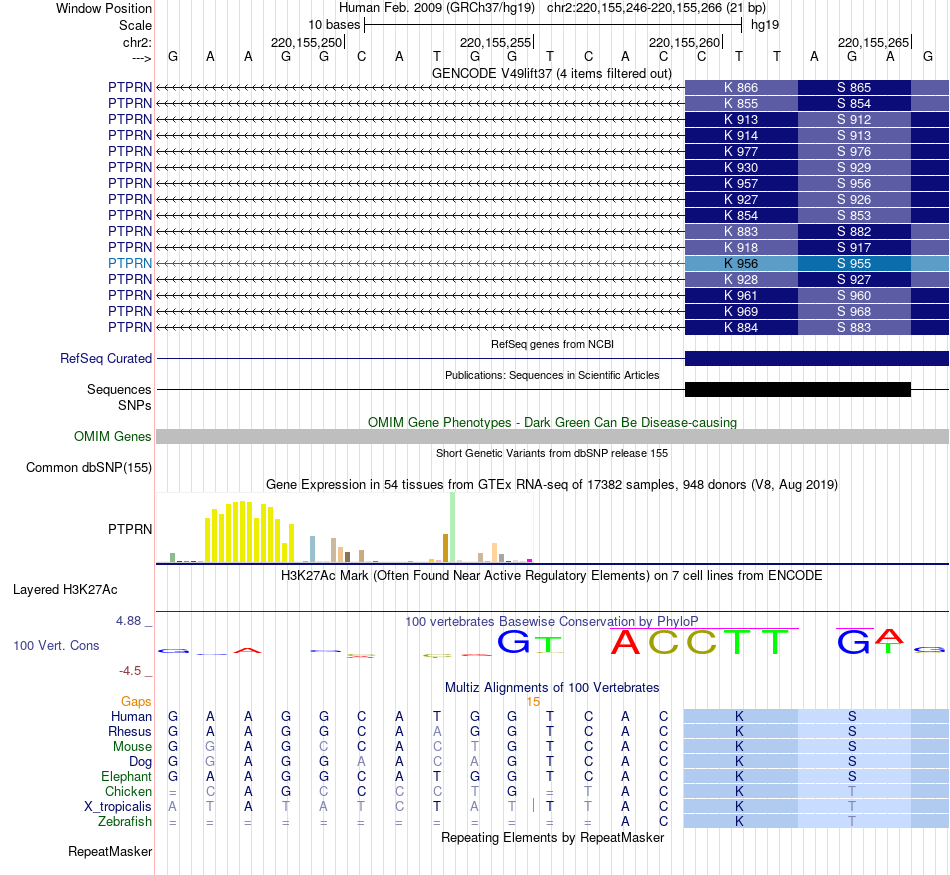The width and height of the screenshot is (950, 875).
Task: Click the Zebrafish T amino acid cell
Action: coord(852,822)
